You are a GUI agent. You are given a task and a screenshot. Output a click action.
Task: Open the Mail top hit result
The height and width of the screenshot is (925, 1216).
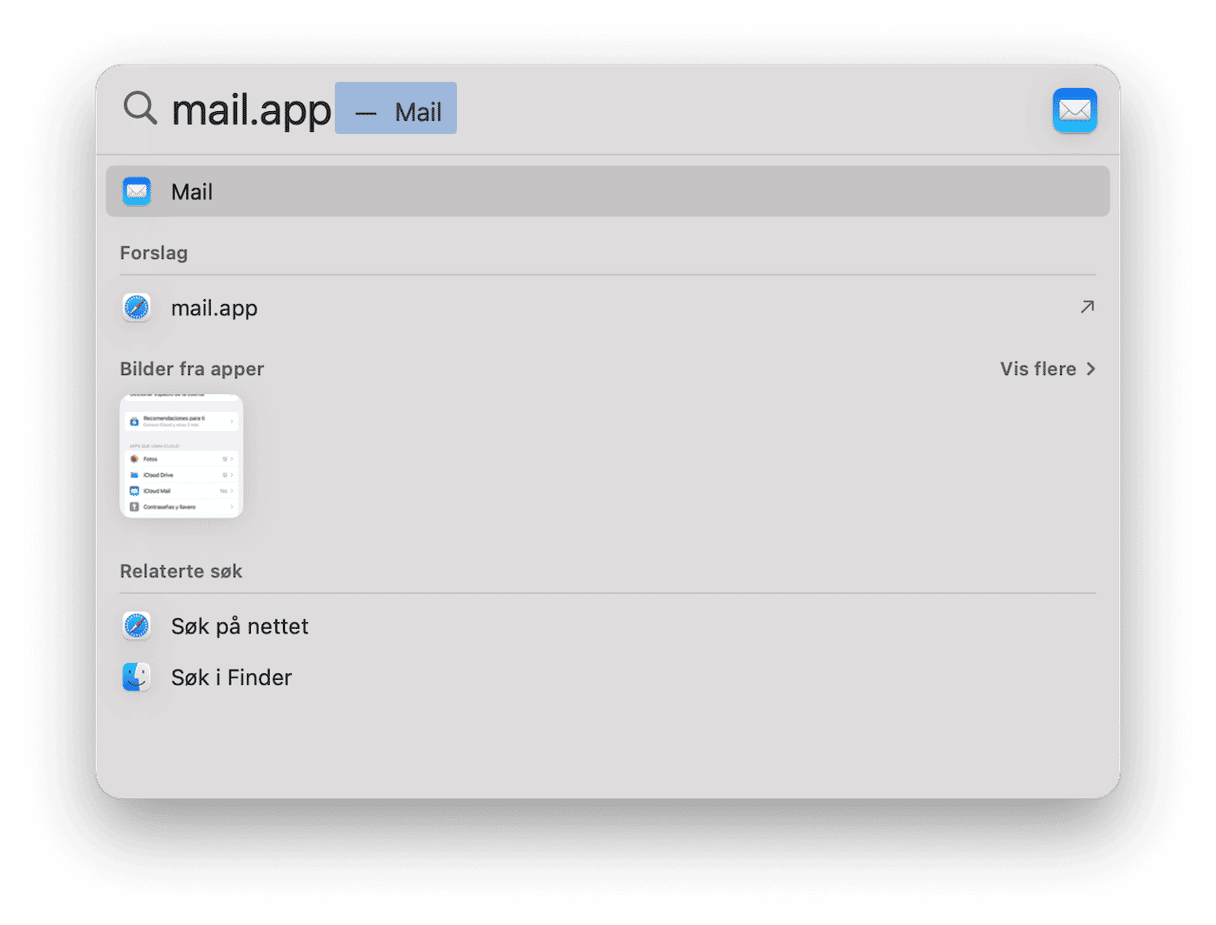tap(608, 191)
